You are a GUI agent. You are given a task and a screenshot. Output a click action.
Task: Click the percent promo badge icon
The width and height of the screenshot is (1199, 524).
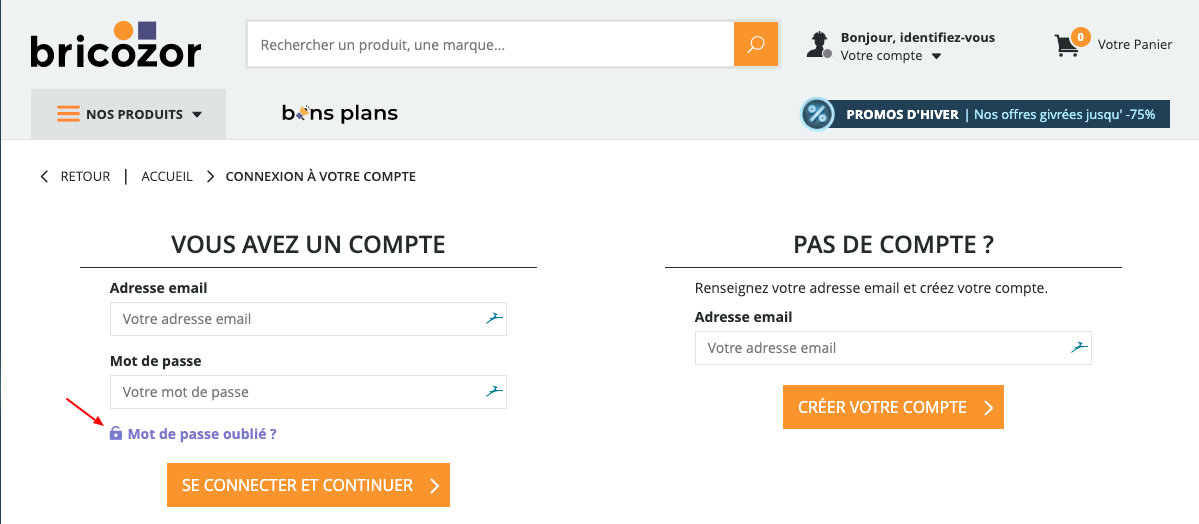(x=817, y=115)
